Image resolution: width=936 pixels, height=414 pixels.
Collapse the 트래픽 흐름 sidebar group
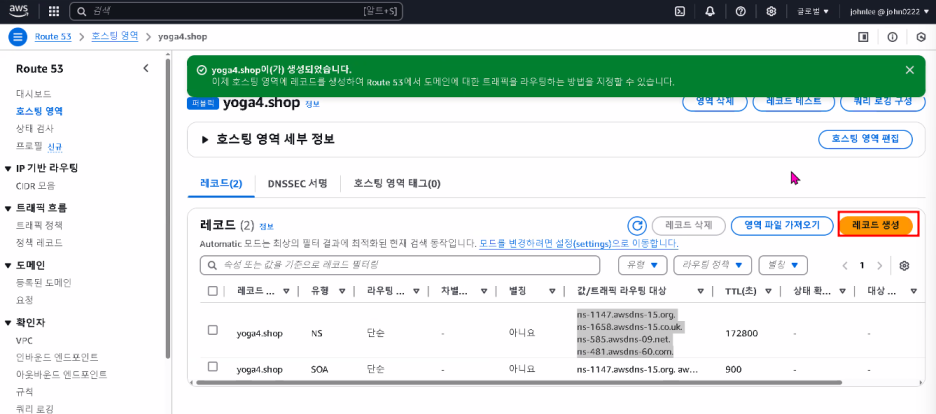[x=8, y=208]
